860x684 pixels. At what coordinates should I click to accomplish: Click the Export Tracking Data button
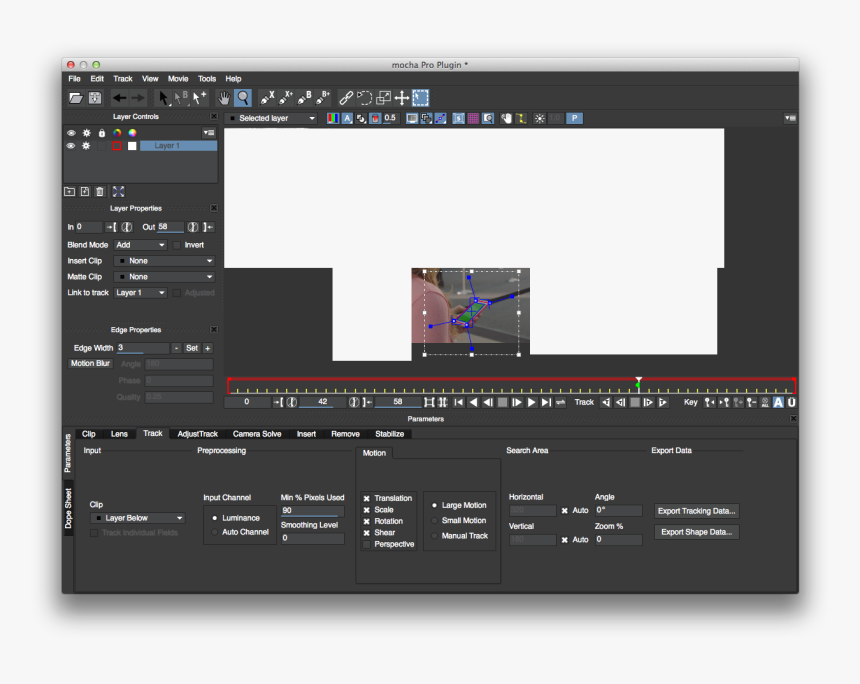[x=696, y=511]
